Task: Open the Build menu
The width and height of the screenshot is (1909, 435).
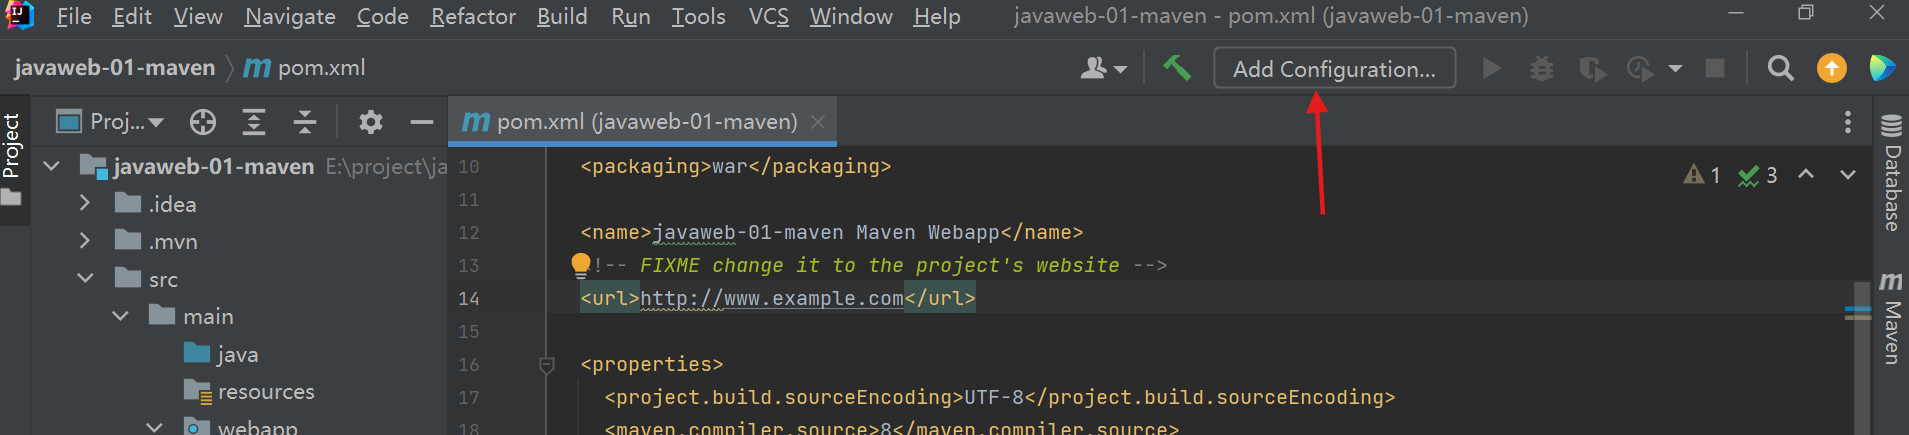Action: point(562,16)
